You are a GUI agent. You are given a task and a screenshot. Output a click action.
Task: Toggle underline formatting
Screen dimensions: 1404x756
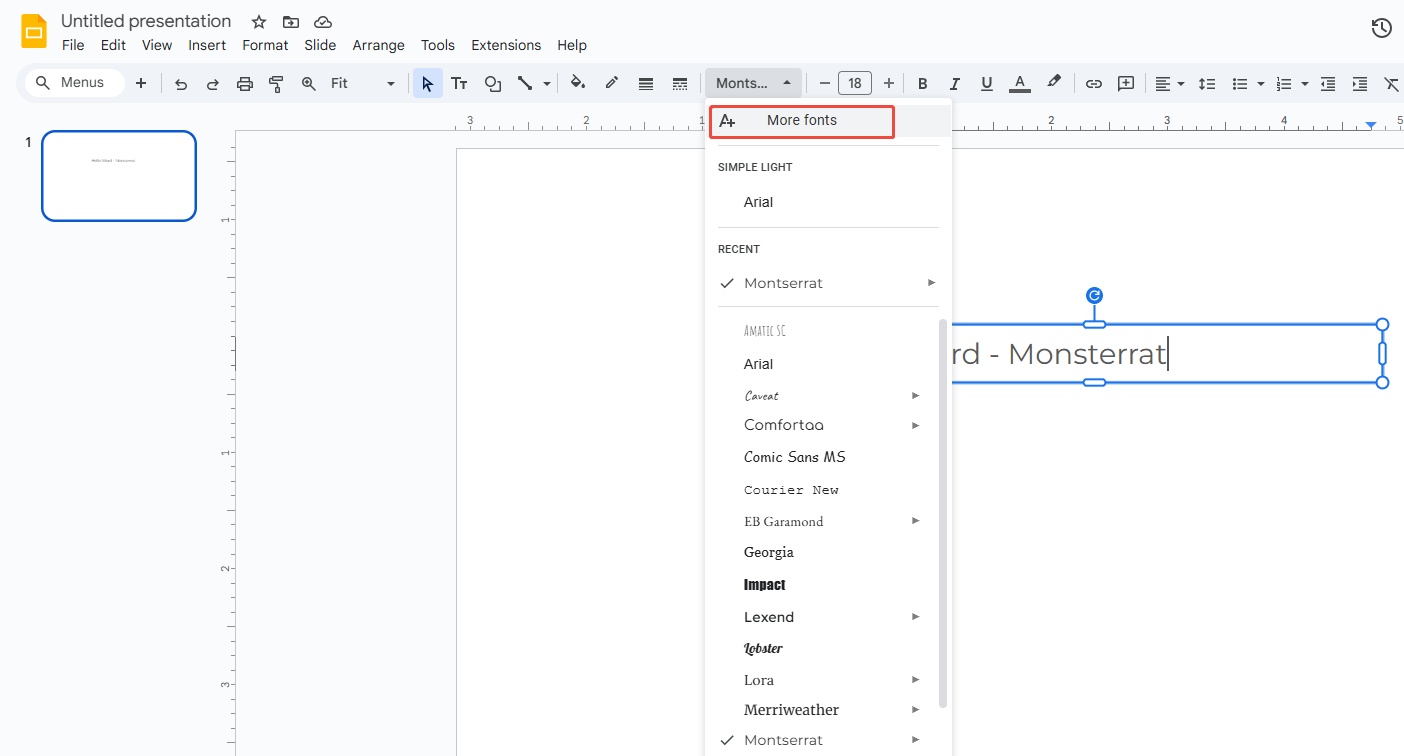[x=987, y=83]
